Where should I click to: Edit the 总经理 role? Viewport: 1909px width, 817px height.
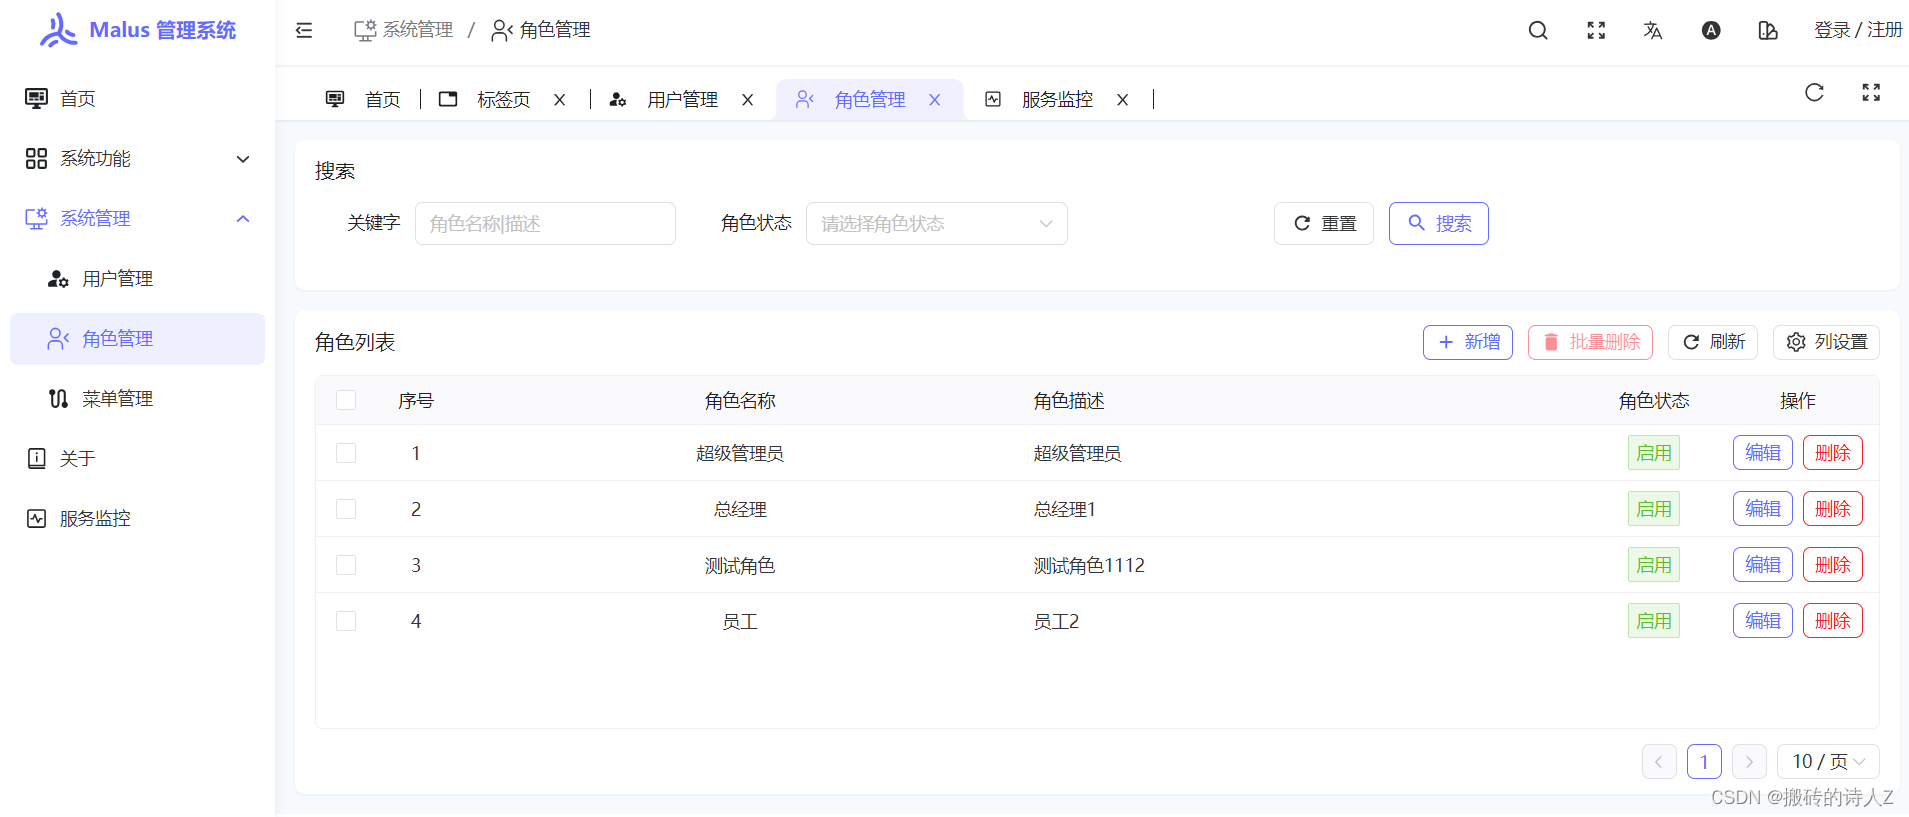coord(1763,509)
